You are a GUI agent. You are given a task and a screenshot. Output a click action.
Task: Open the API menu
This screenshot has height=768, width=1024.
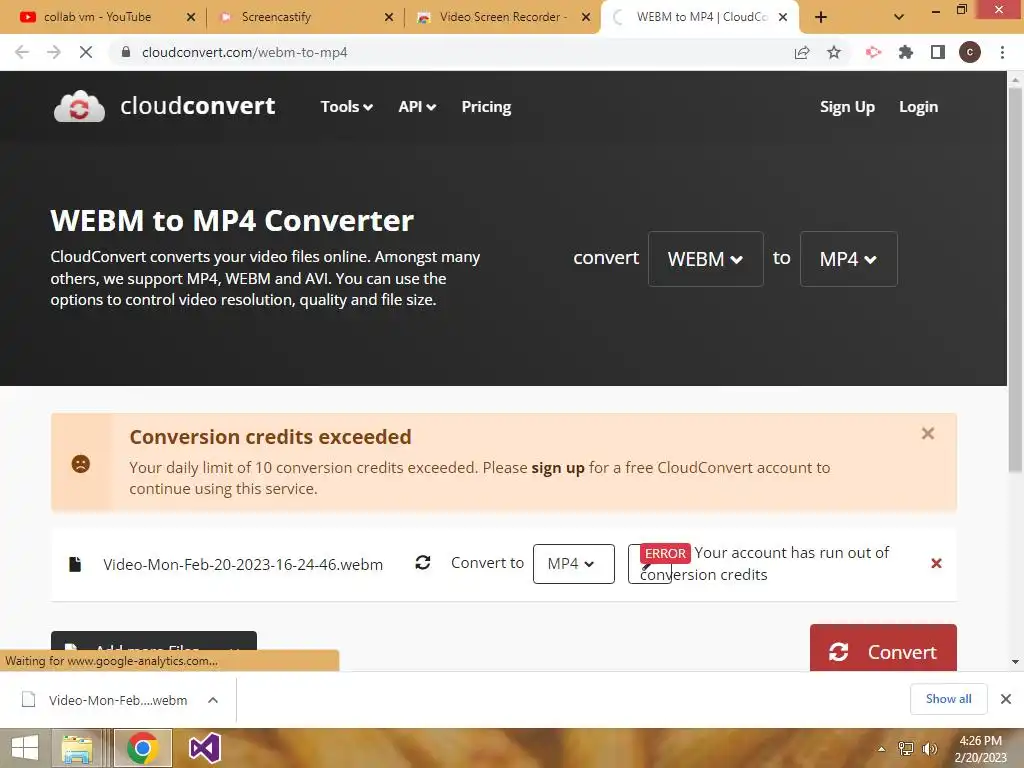pos(417,106)
